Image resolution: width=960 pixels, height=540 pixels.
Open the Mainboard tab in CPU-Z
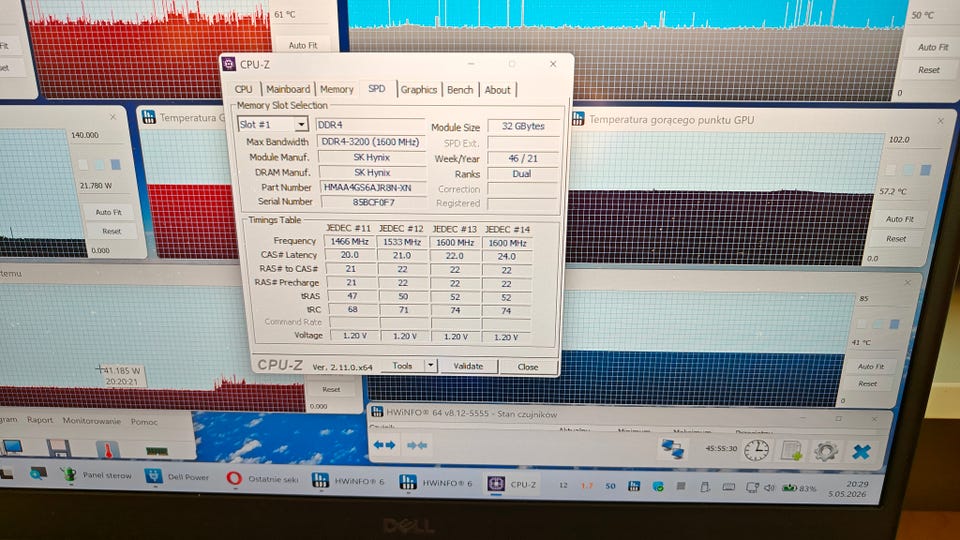tap(288, 89)
